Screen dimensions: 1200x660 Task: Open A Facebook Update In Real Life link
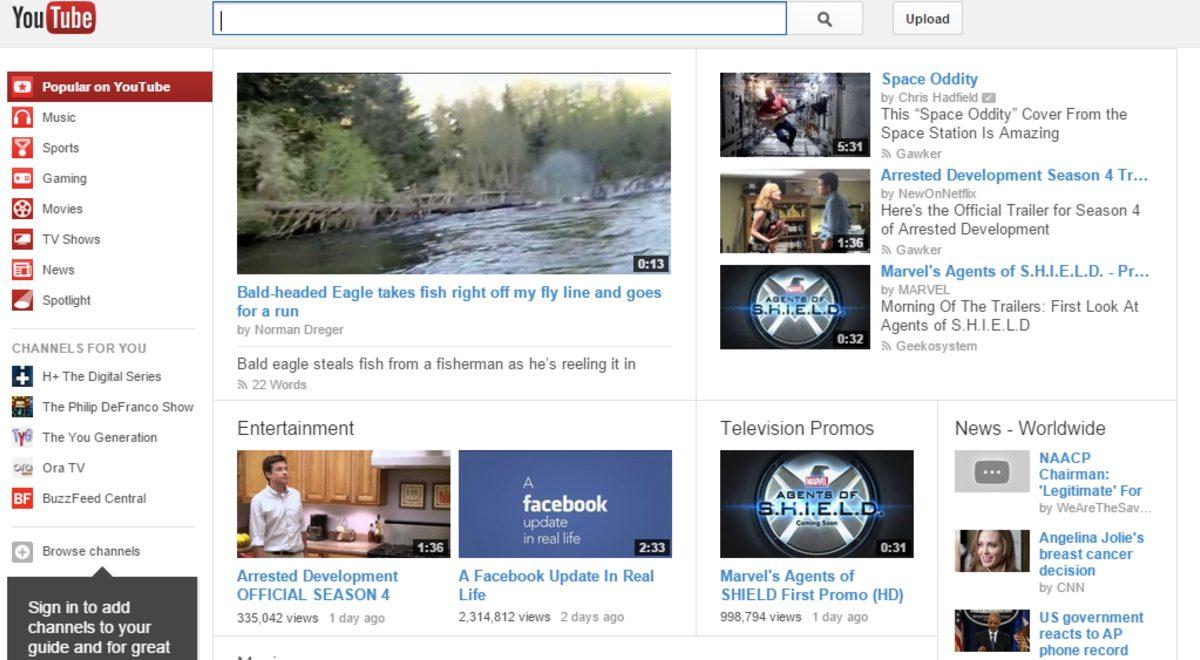(556, 585)
